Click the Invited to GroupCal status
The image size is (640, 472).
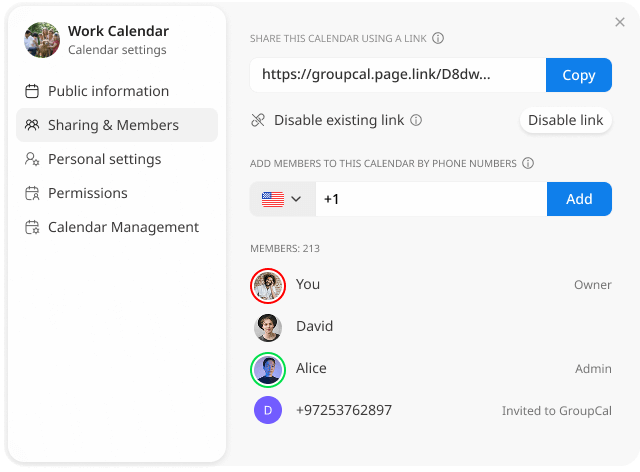tap(557, 411)
